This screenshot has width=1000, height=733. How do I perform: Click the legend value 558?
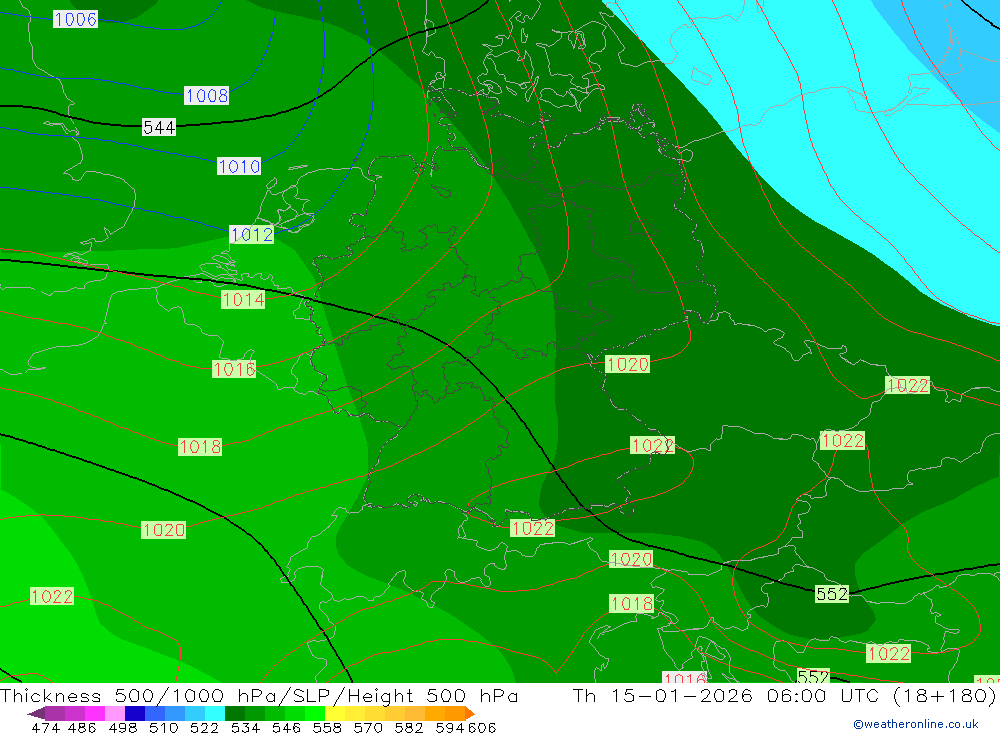pyautogui.click(x=327, y=727)
